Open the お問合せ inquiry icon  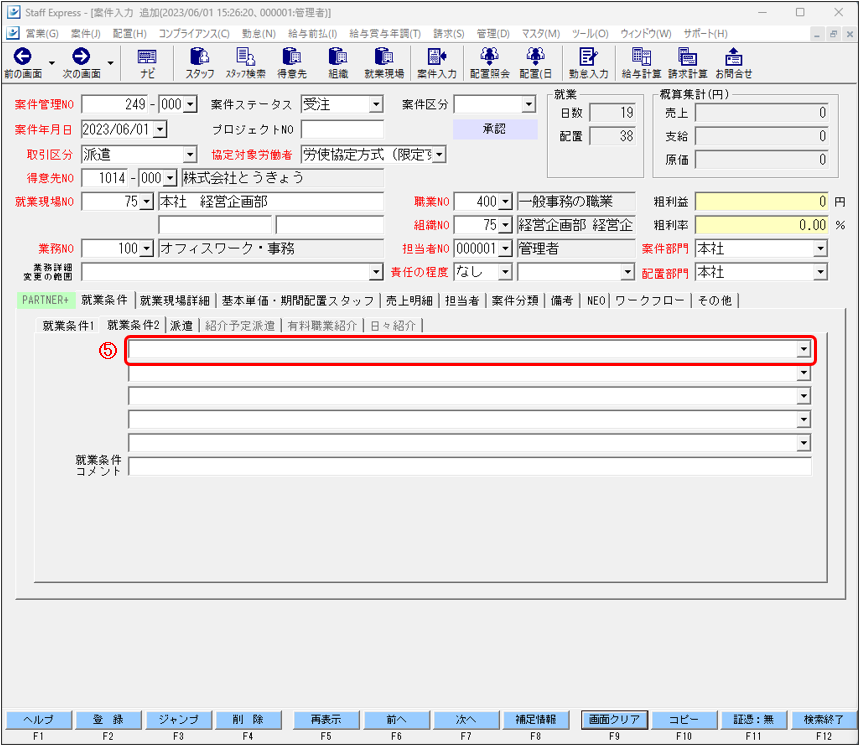pyautogui.click(x=734, y=57)
